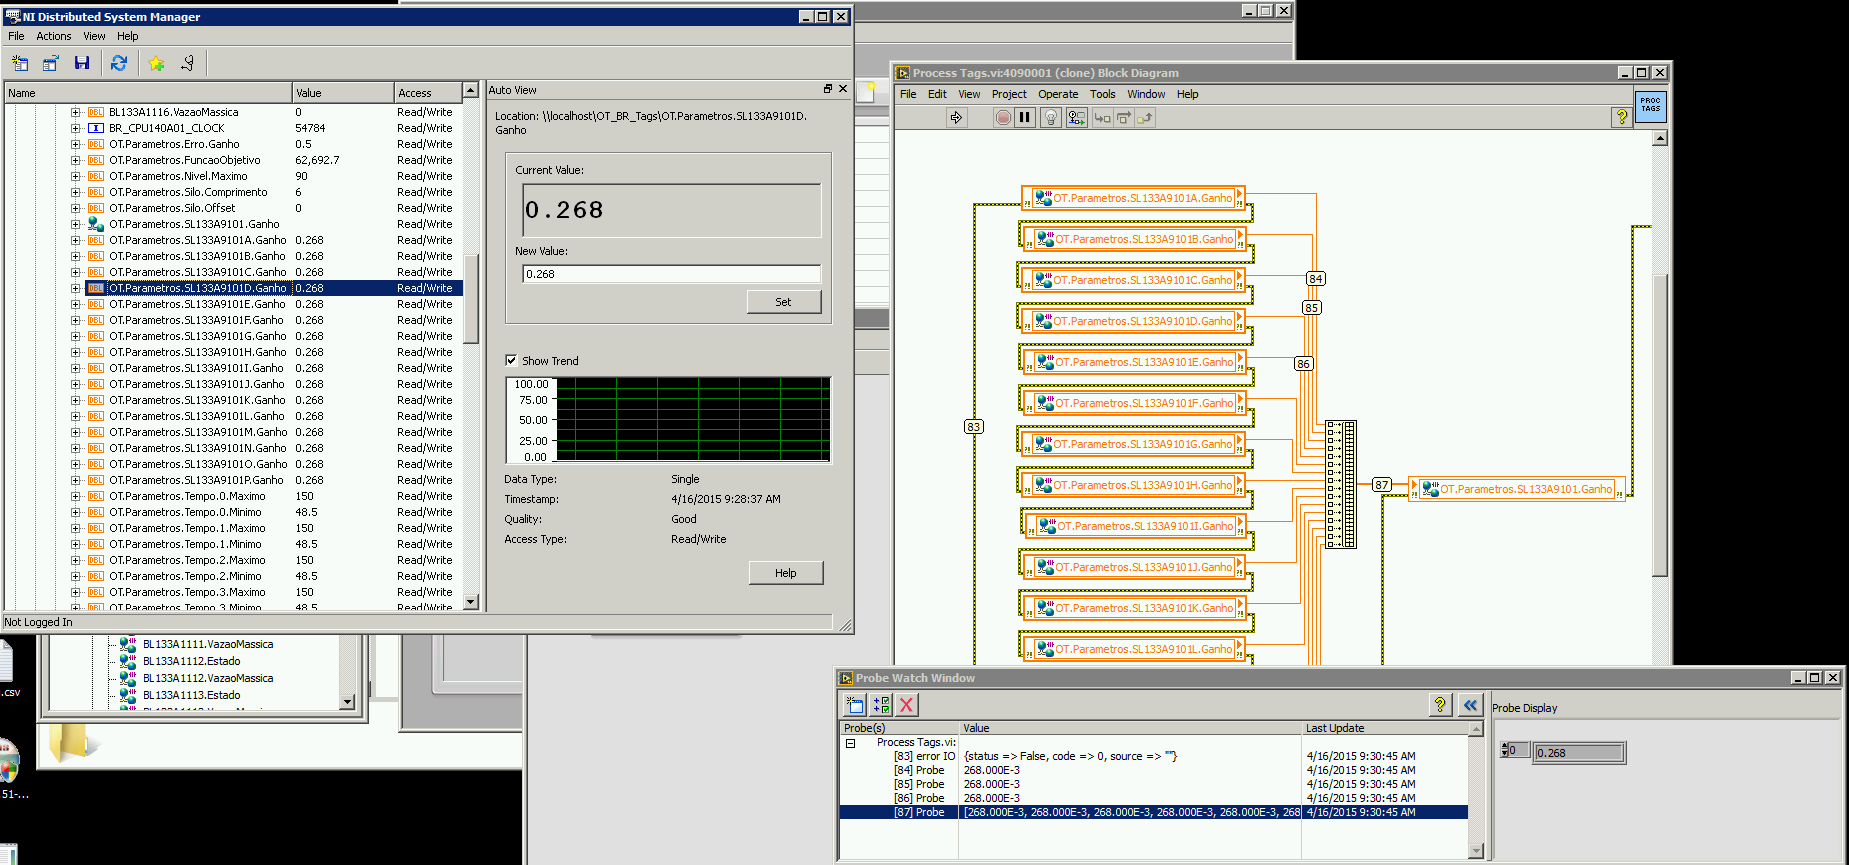Select the [83] error IO probe row
The image size is (1849, 865).
point(1154,756)
